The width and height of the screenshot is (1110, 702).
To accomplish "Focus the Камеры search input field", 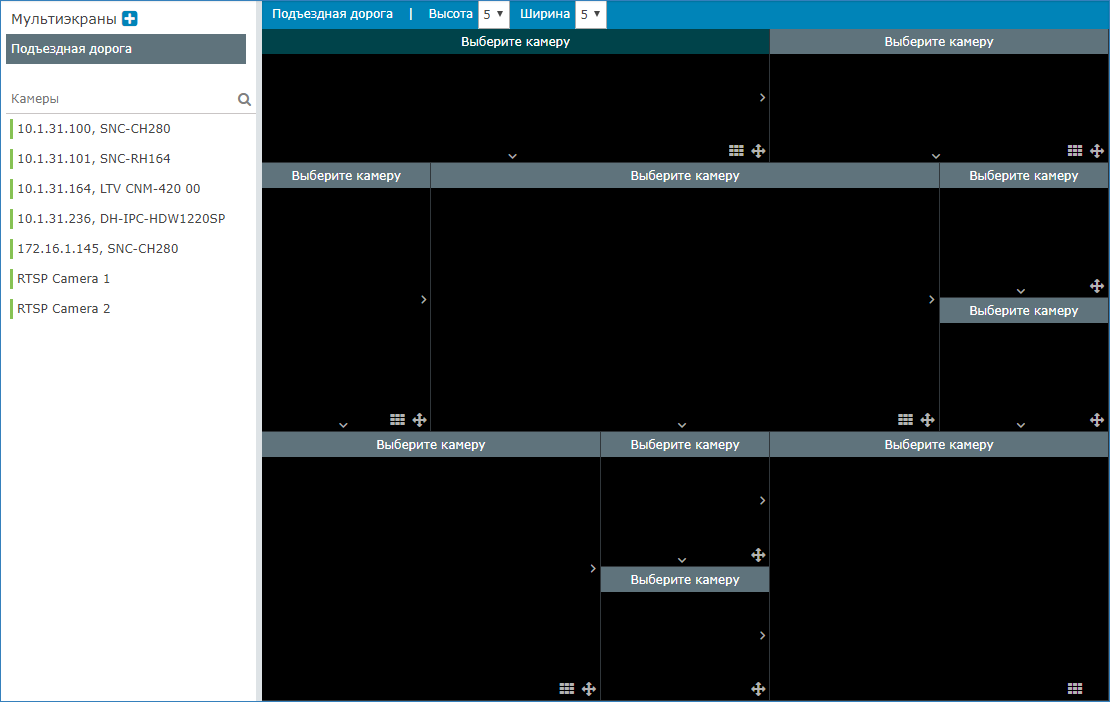I will (120, 100).
